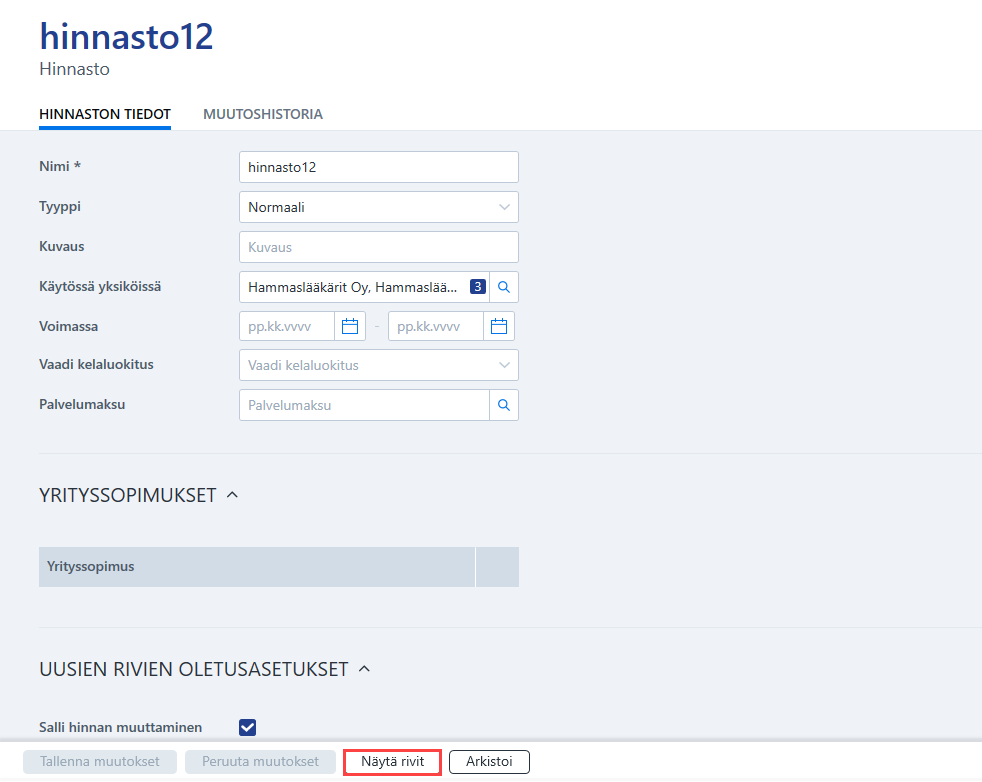Uncheck Salli hinnan muuttaminen checkbox
Viewport: 982px width, 782px height.
(x=247, y=728)
